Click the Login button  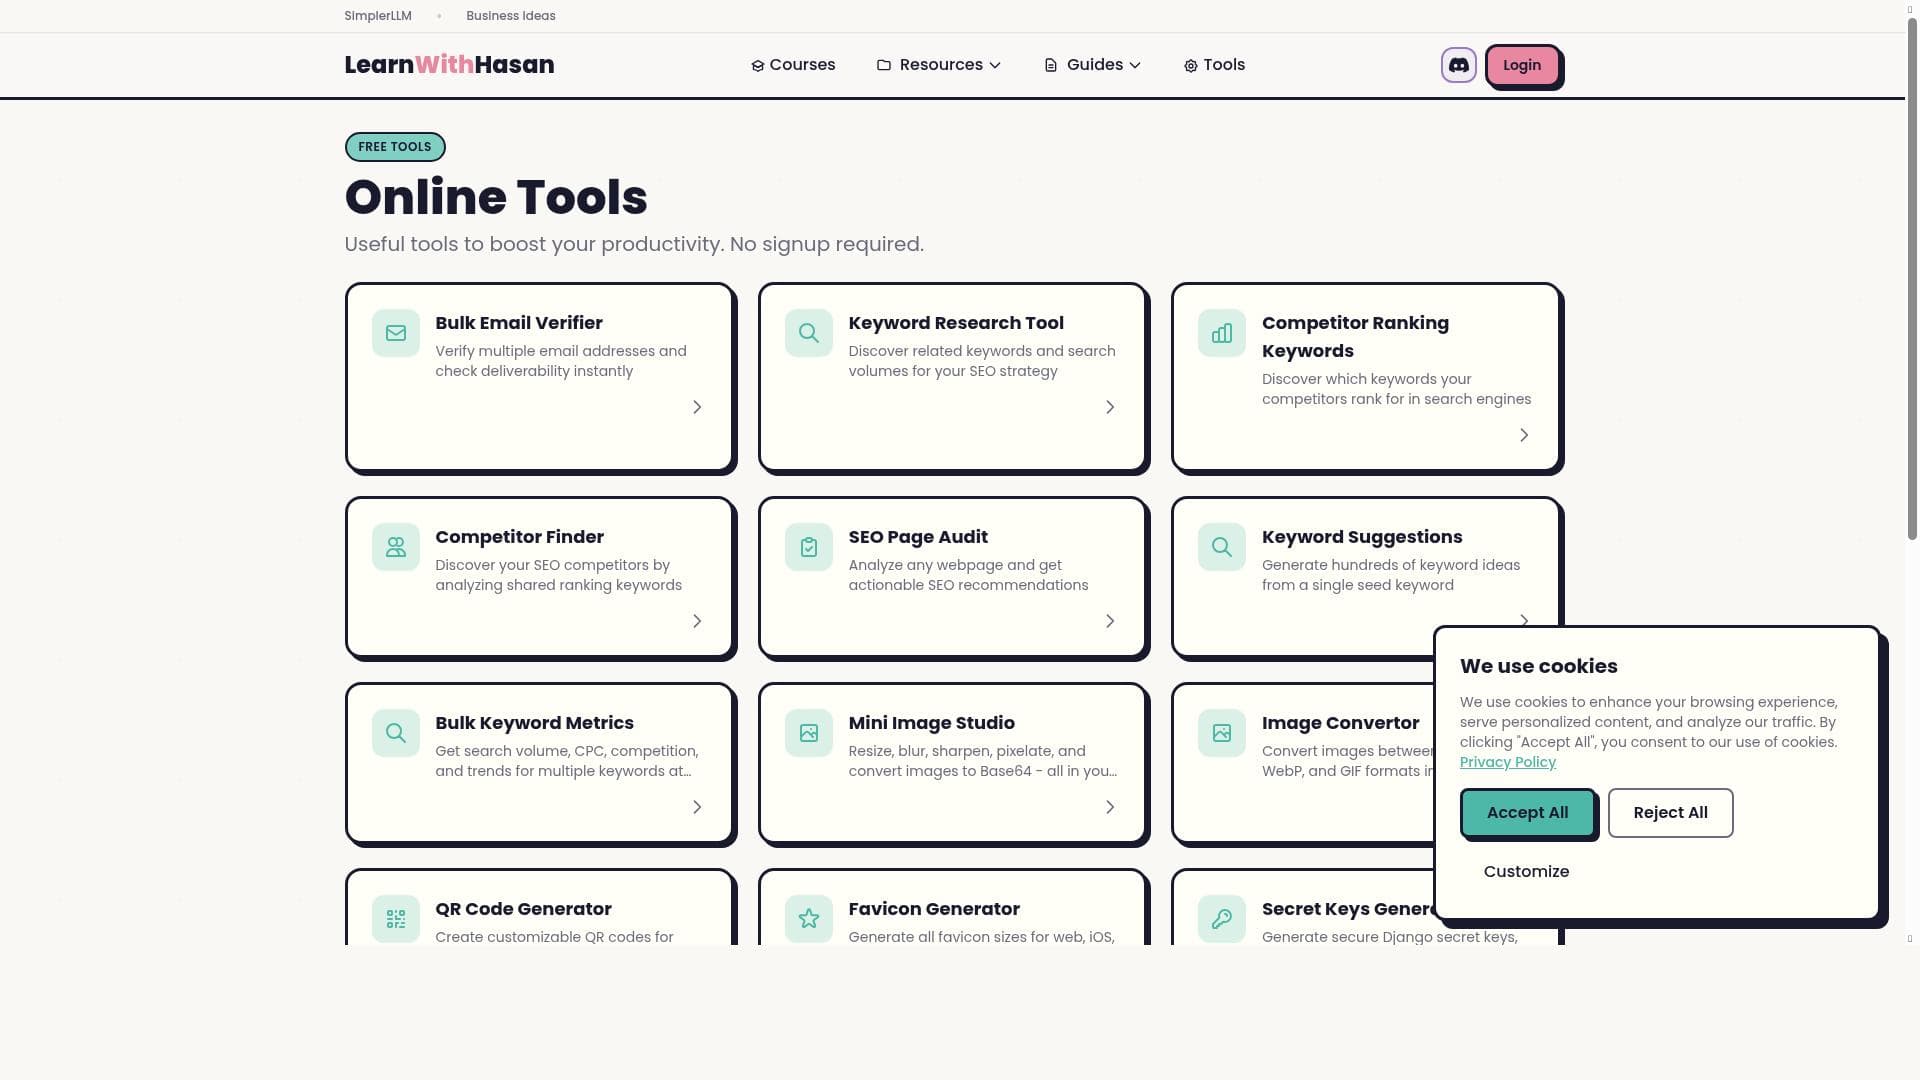point(1522,65)
